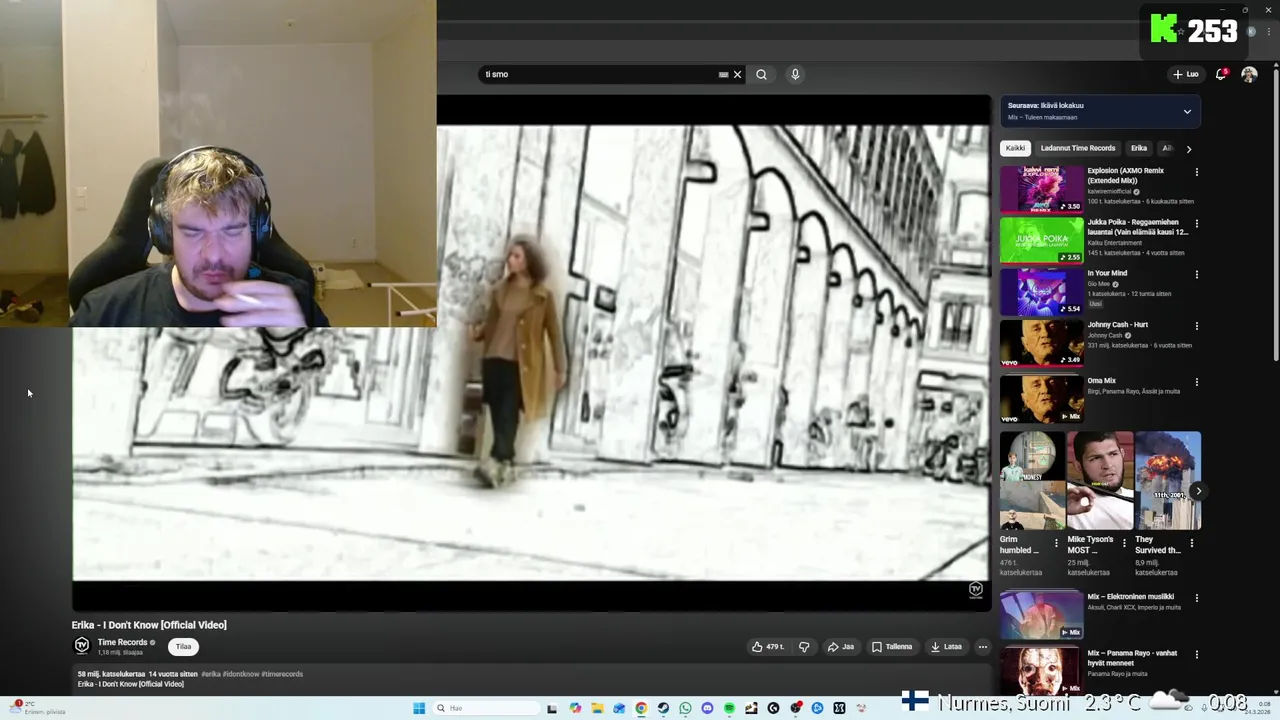Screen dimensions: 1280x720
Task: Open the Johnny Cash - Hurt title link
Action: 1117,324
